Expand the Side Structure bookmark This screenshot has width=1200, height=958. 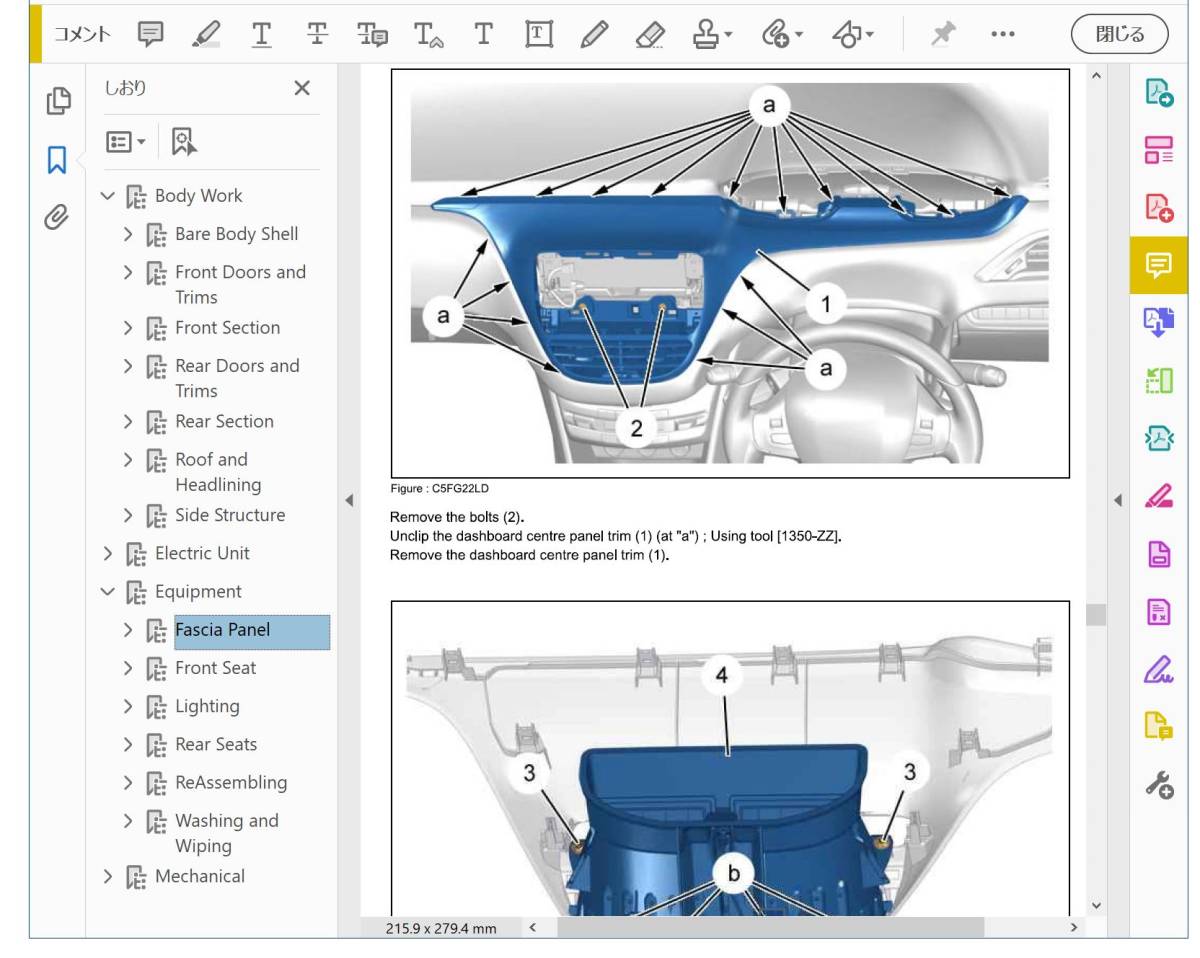coord(128,516)
